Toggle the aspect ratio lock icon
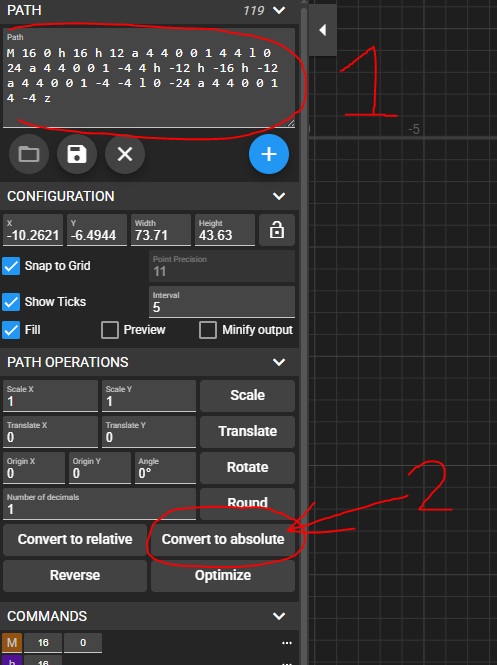The width and height of the screenshot is (497, 665). pos(277,230)
